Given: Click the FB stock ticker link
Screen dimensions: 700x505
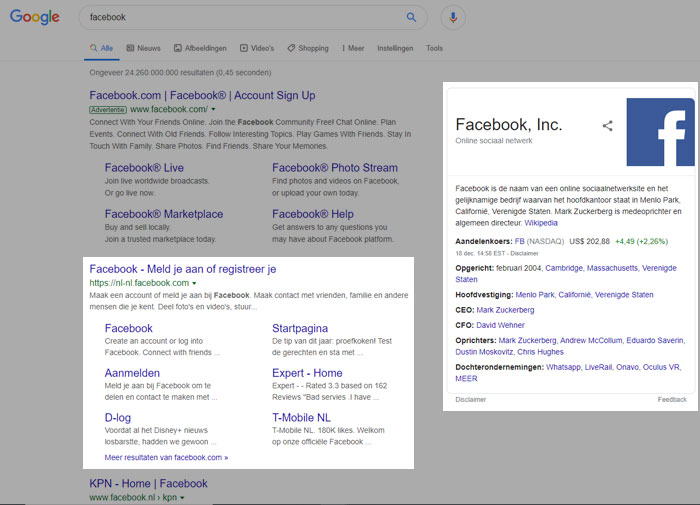Looking at the screenshot, I should [x=520, y=242].
